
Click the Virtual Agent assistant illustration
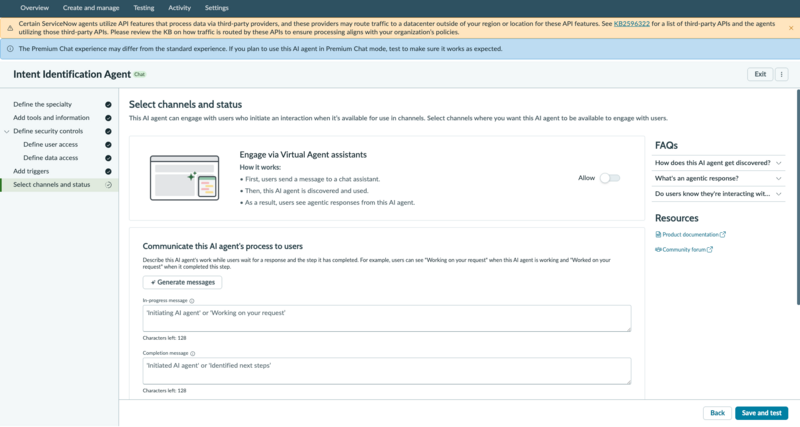(x=184, y=178)
